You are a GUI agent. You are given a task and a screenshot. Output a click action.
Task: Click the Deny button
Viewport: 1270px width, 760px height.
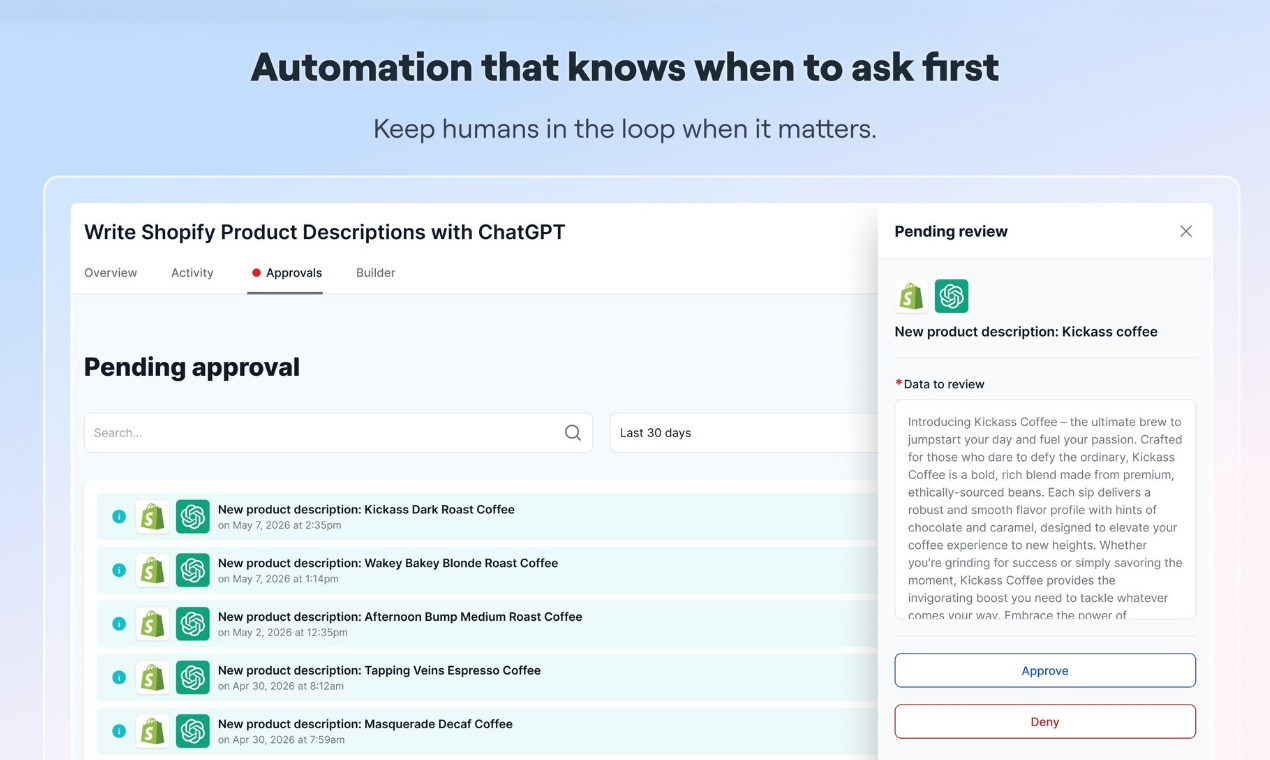[1045, 722]
